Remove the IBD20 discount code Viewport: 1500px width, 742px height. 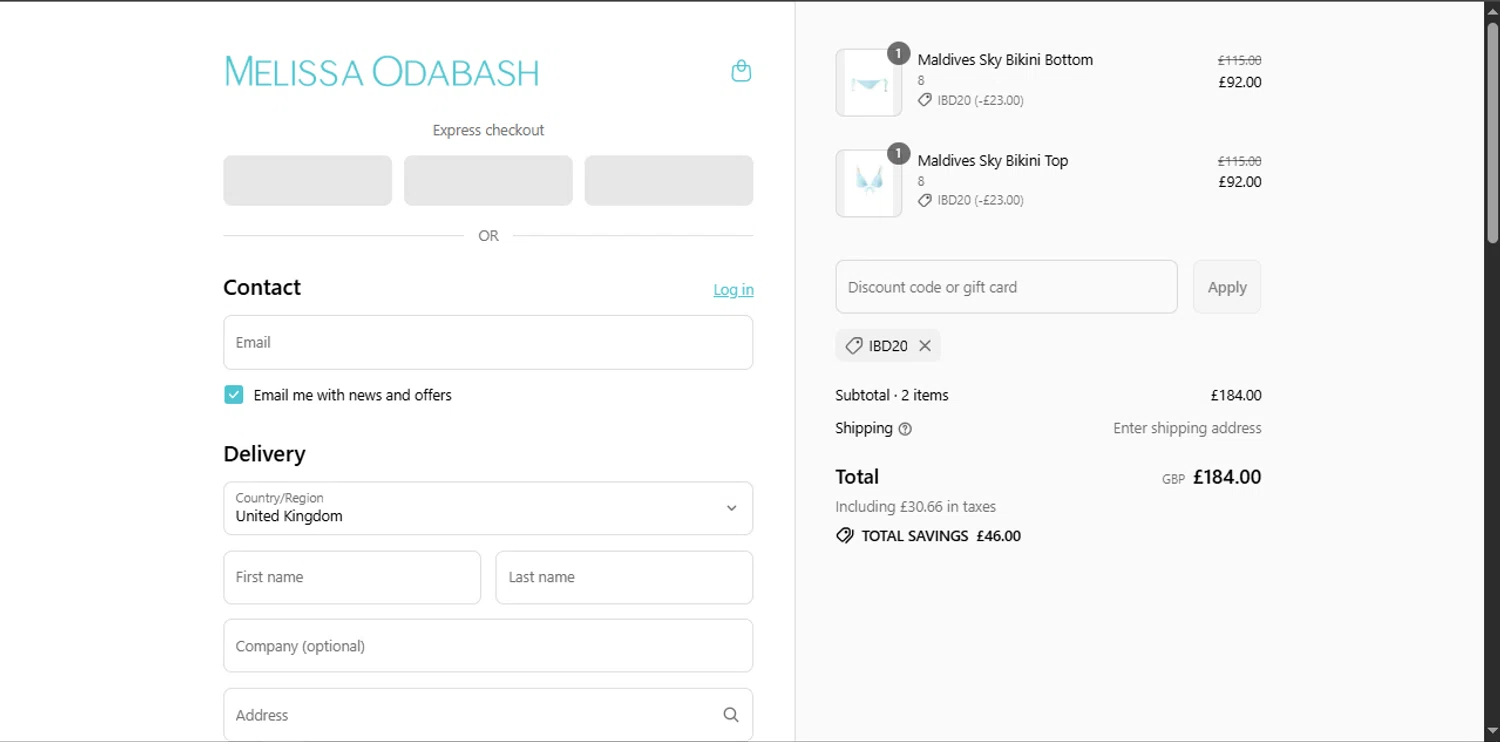click(925, 346)
